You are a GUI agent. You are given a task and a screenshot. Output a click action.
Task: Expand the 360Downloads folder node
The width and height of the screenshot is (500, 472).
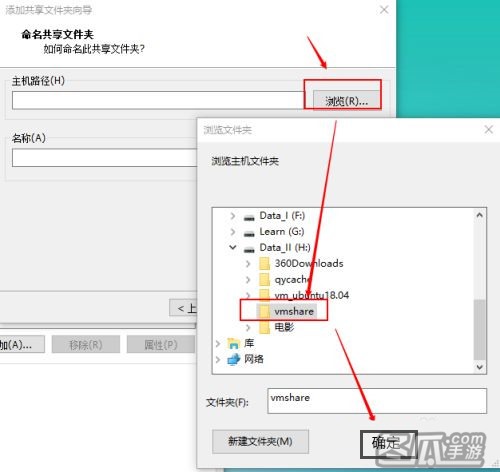(248, 264)
